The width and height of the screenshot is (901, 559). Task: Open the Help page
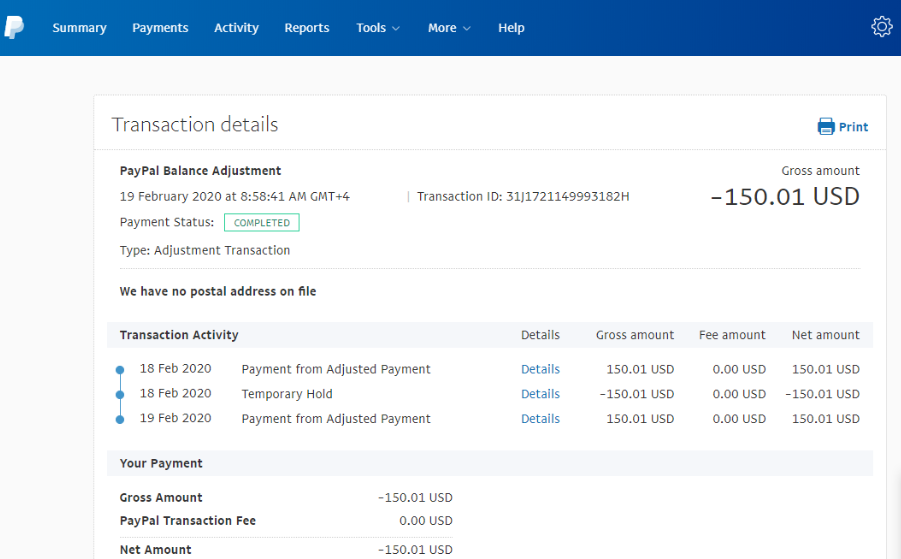[511, 28]
